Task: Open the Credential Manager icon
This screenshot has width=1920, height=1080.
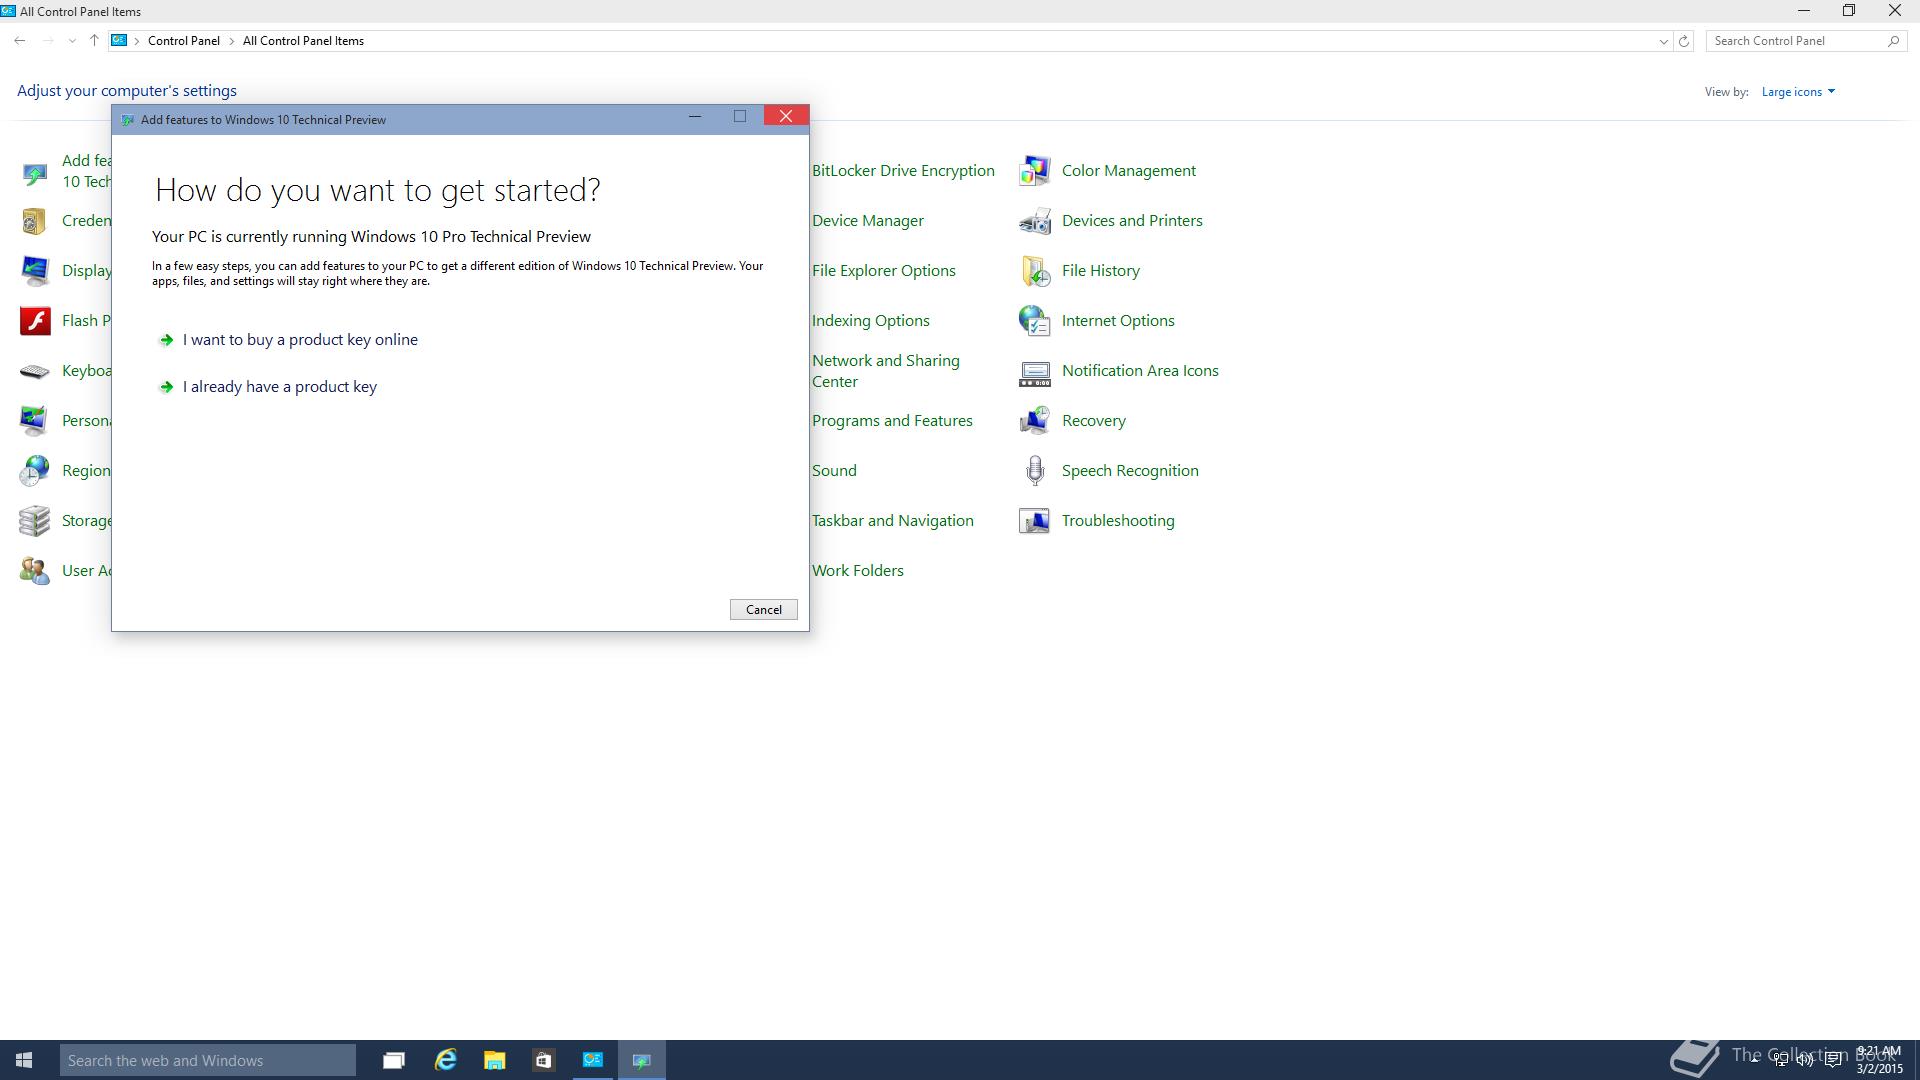Action: click(35, 221)
